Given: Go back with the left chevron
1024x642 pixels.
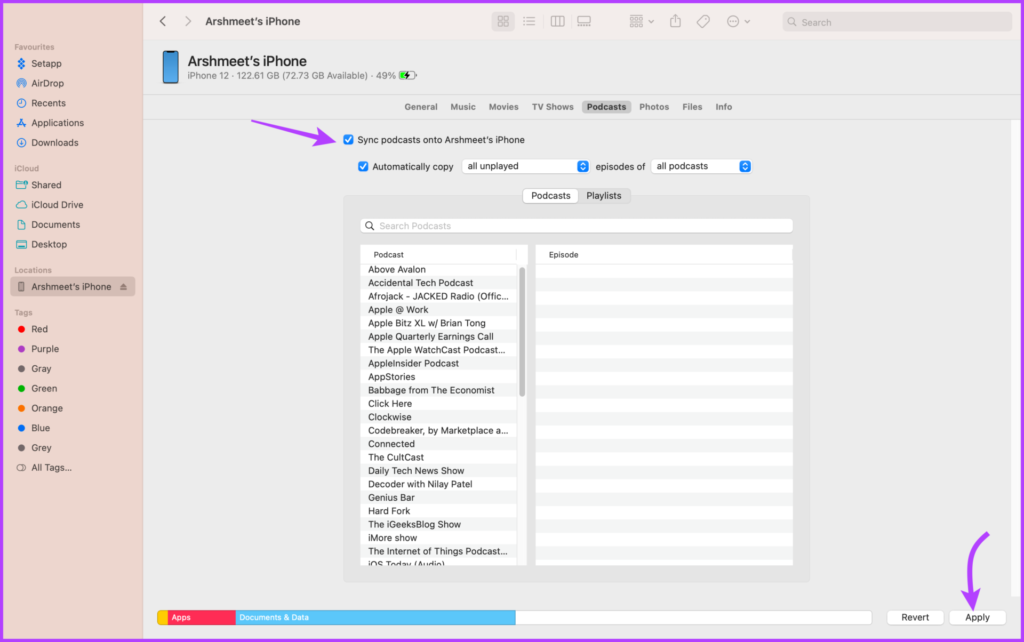Looking at the screenshot, I should click(x=163, y=22).
